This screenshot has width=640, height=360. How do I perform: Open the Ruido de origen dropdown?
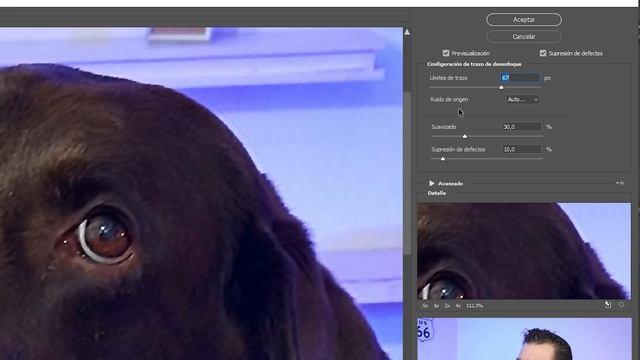point(522,100)
